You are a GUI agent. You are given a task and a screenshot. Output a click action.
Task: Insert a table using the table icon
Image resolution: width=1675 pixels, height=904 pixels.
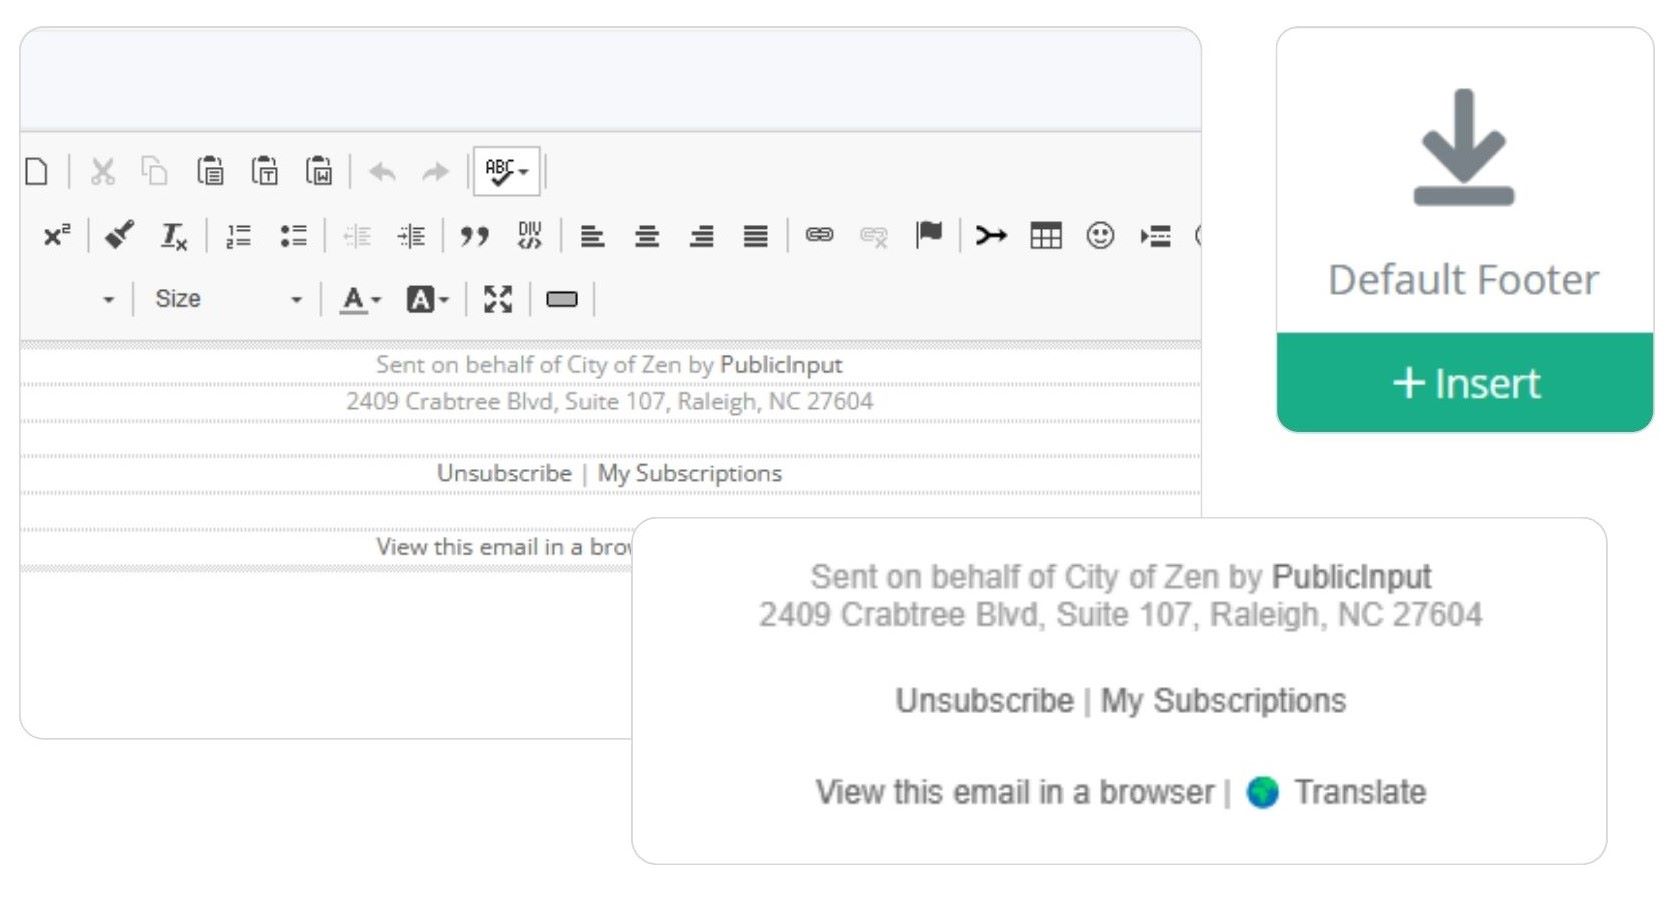coord(1045,236)
